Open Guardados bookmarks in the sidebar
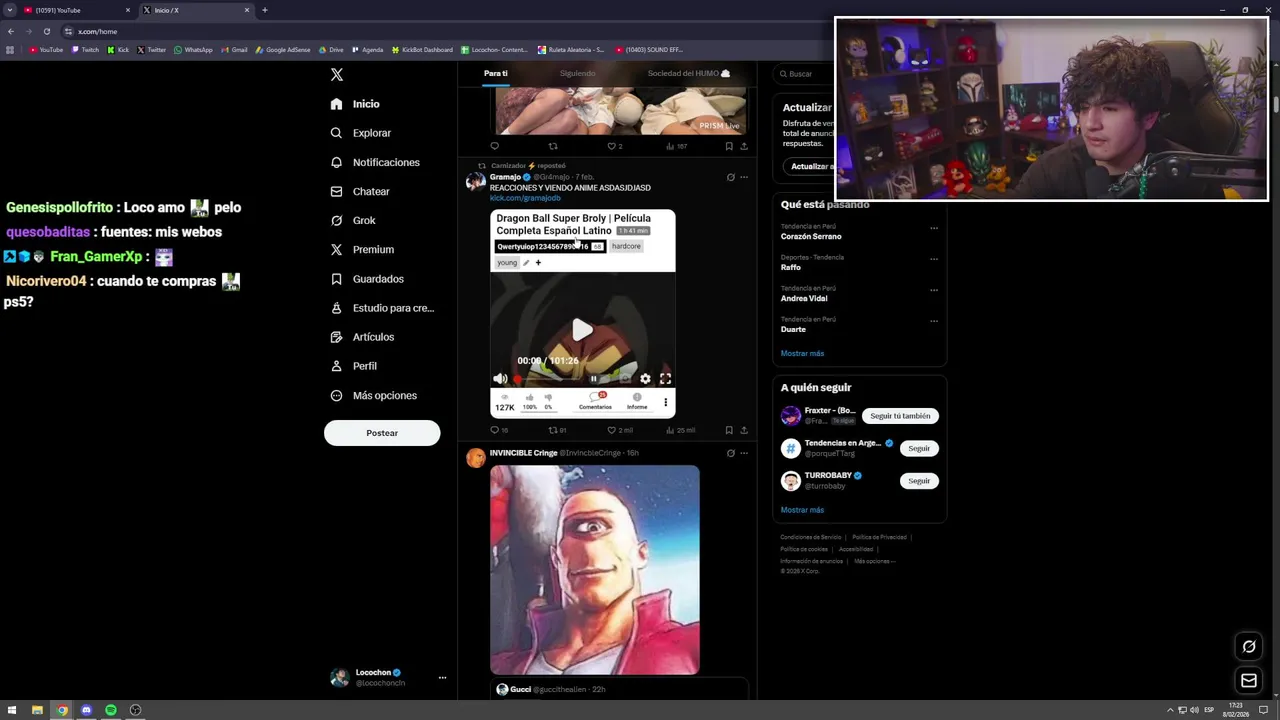 tap(367, 279)
